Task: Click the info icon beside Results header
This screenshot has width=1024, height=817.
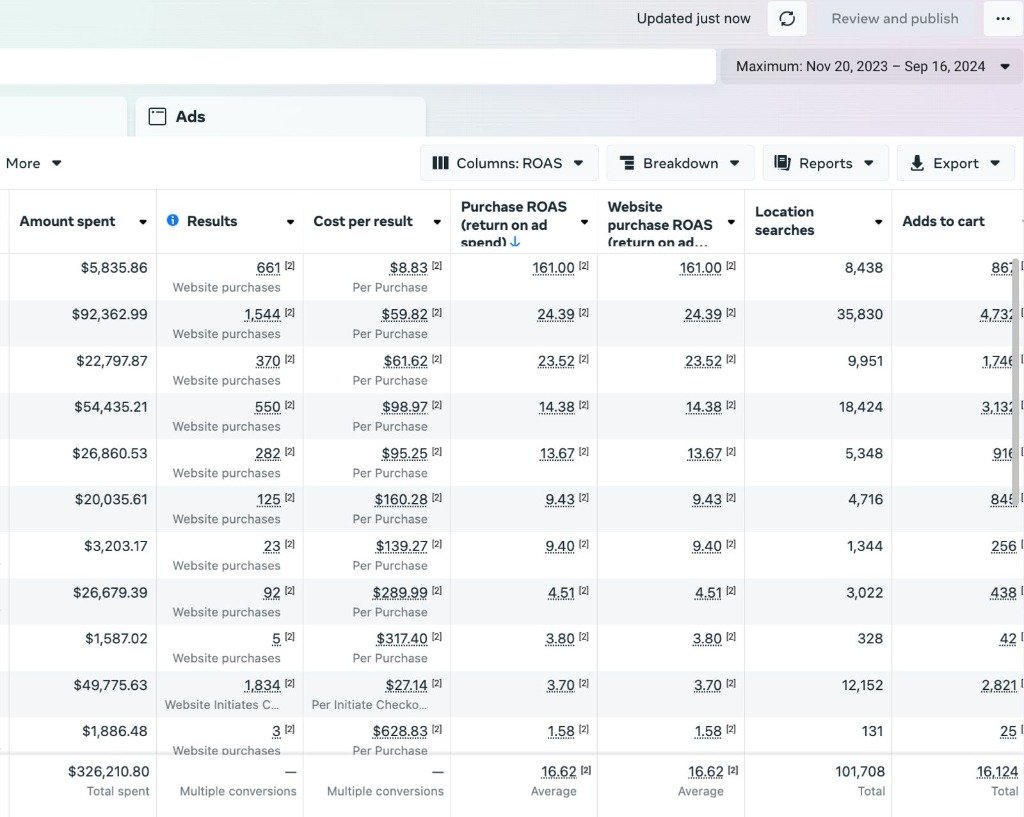Action: coord(172,220)
